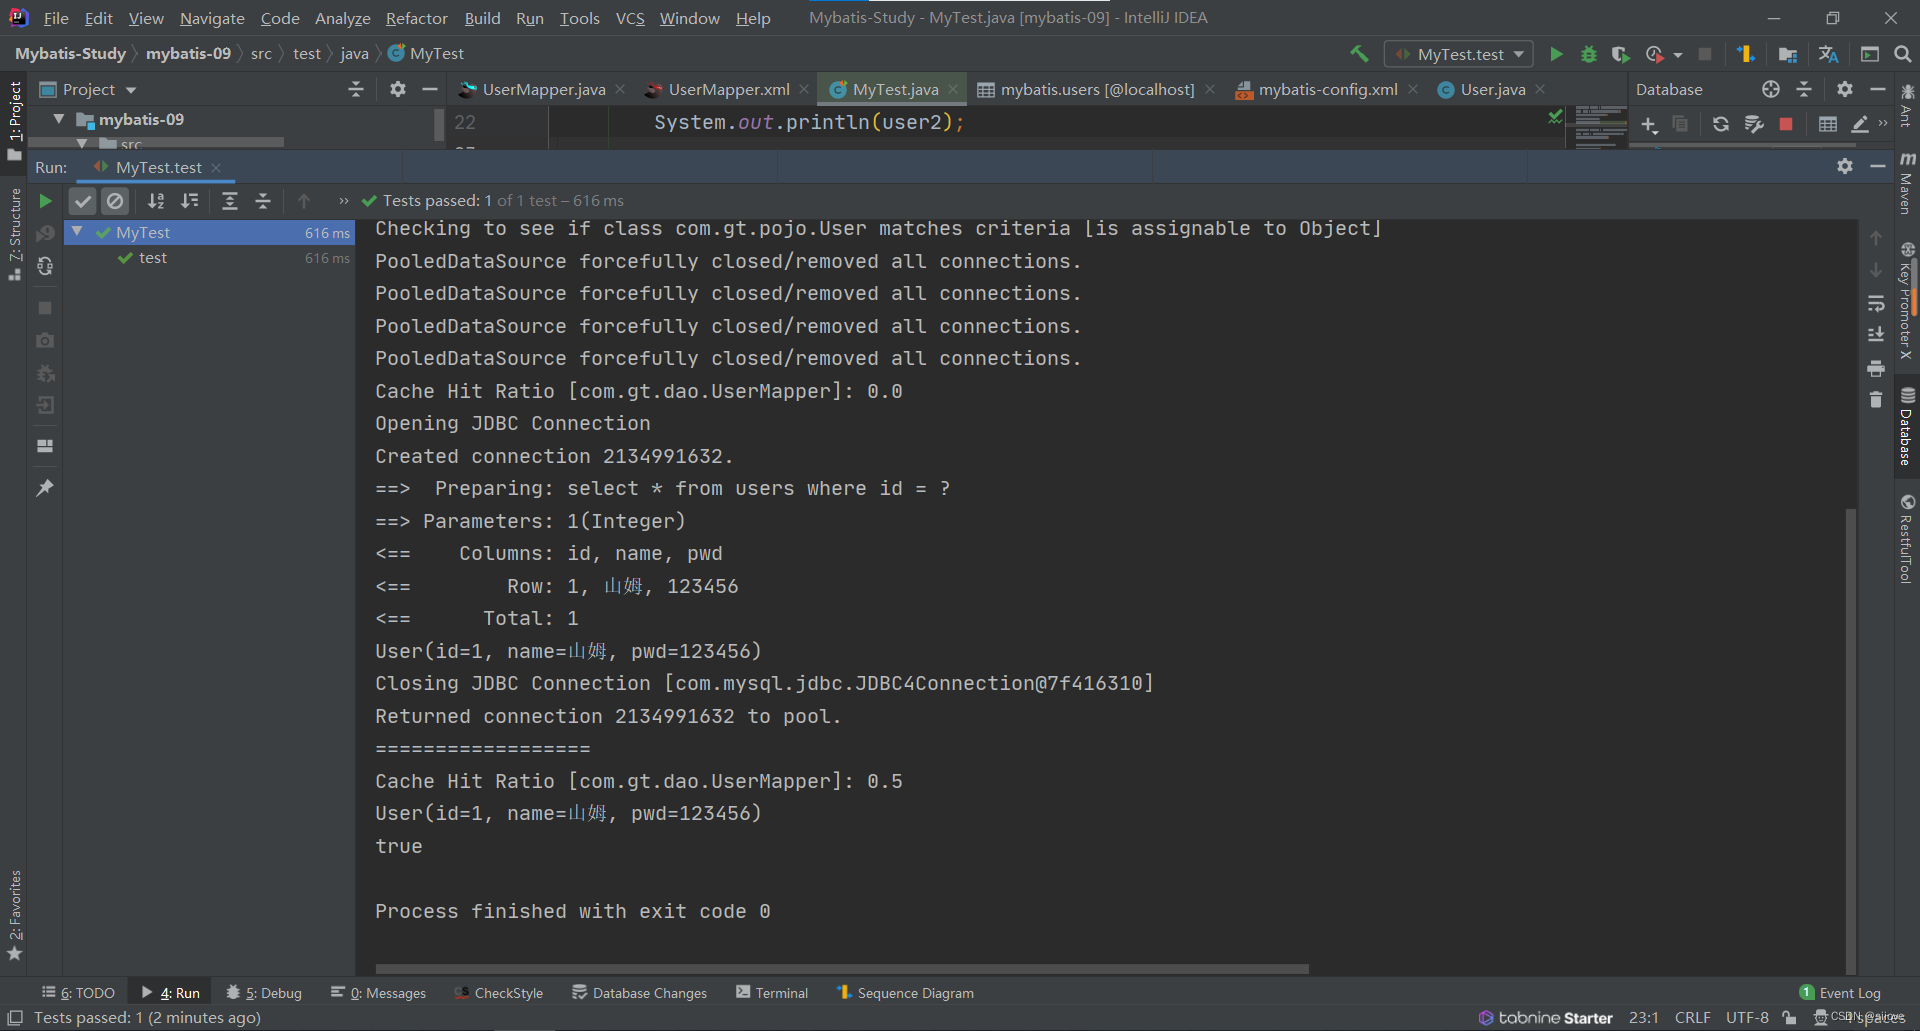Expand the src folder in Project tree

point(82,145)
